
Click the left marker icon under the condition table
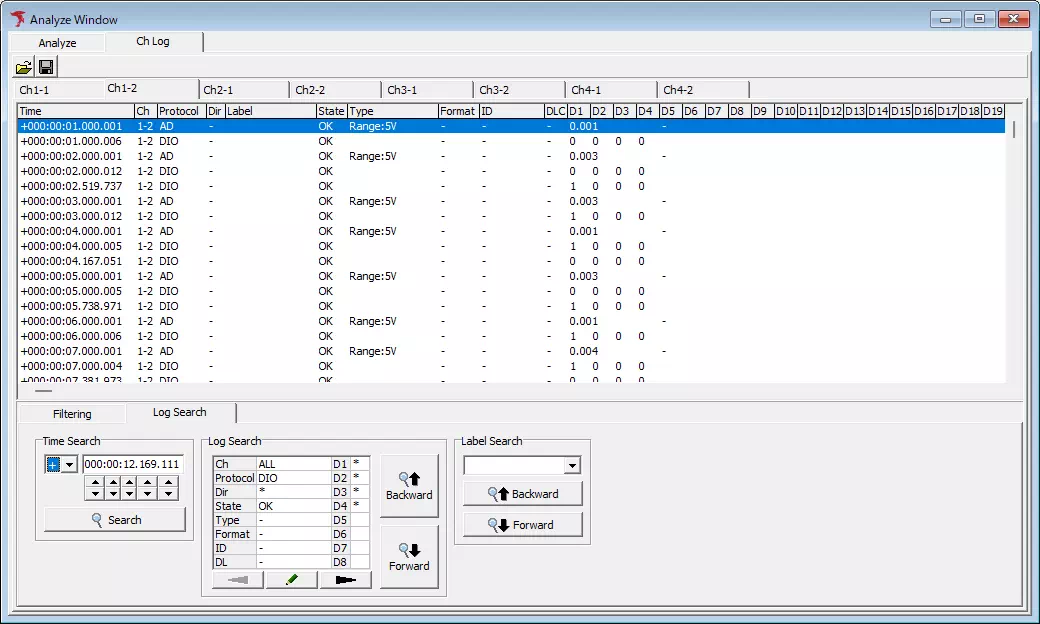click(236, 580)
